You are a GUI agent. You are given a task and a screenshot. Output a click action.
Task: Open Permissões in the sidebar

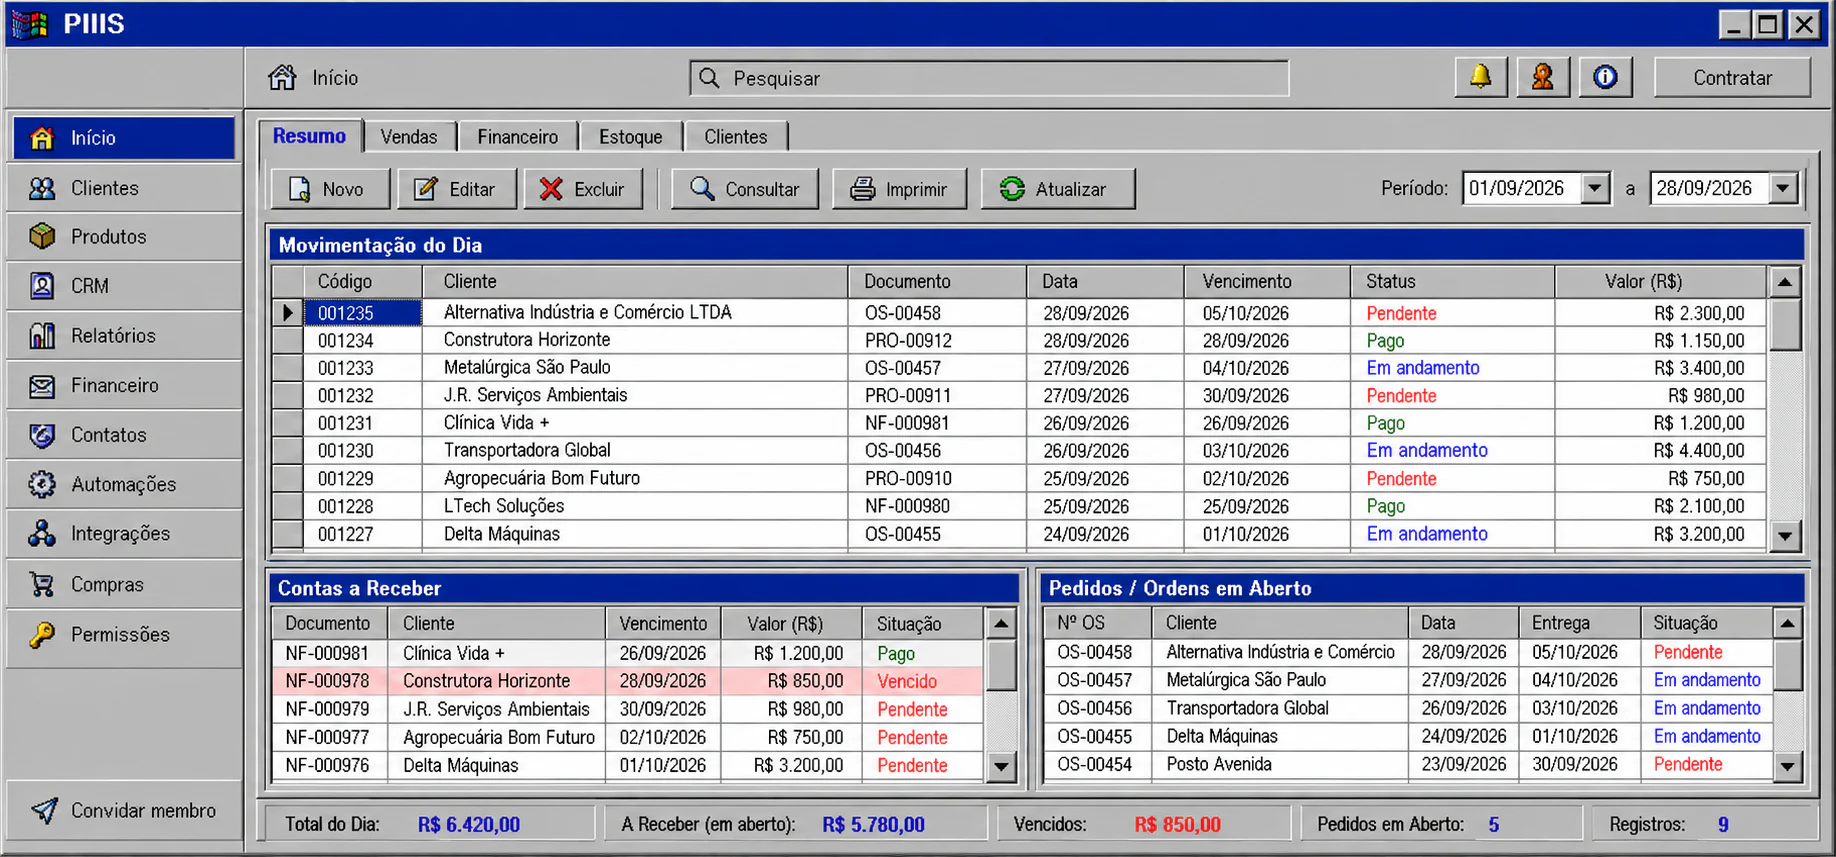coord(124,634)
